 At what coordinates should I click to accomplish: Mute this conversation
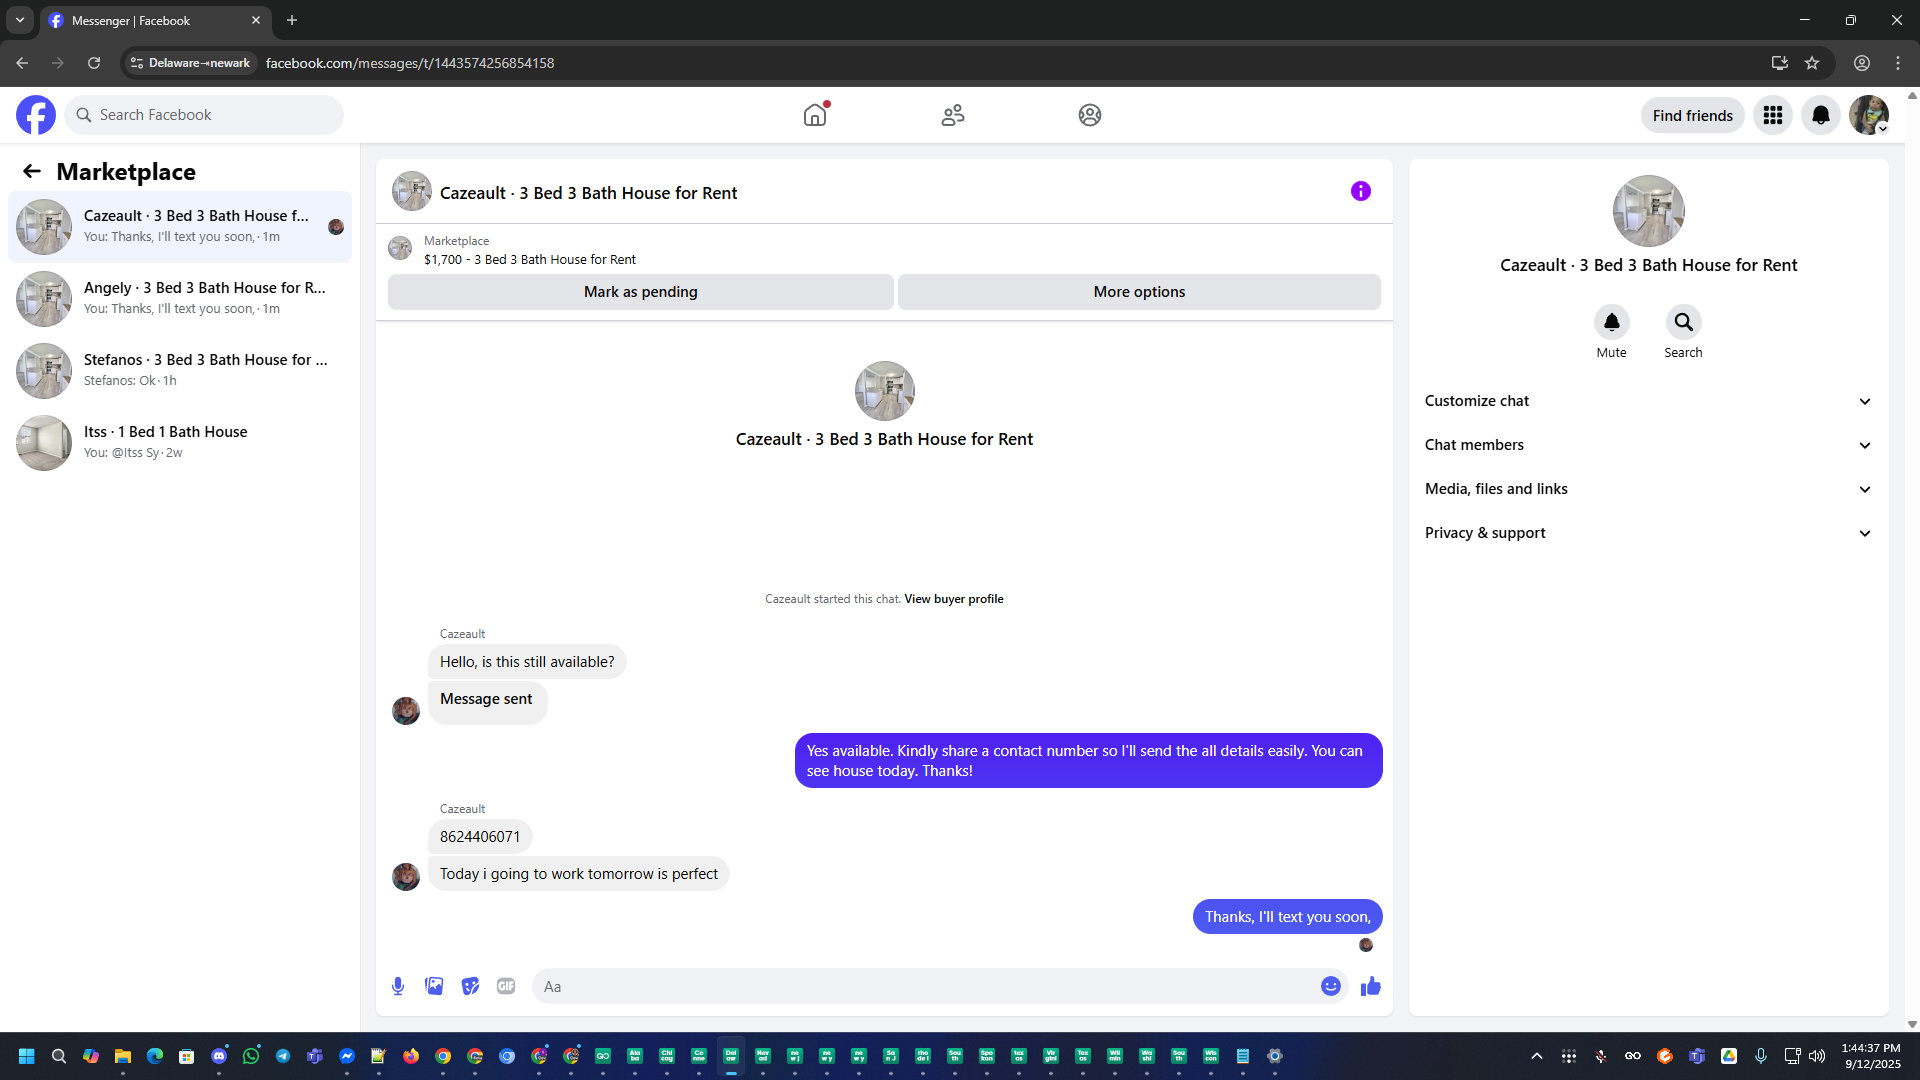pos(1611,322)
